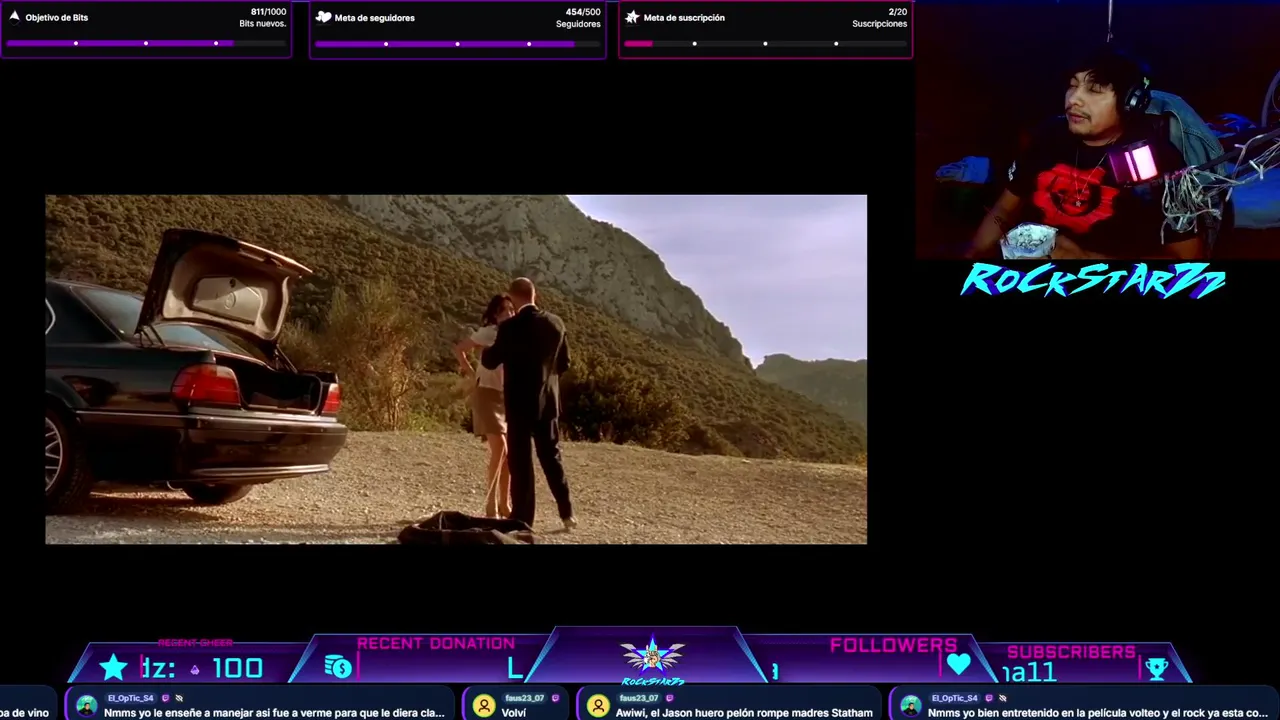Viewport: 1280px width, 720px height.
Task: Click the heart icon in Followers panel
Action: 958,664
